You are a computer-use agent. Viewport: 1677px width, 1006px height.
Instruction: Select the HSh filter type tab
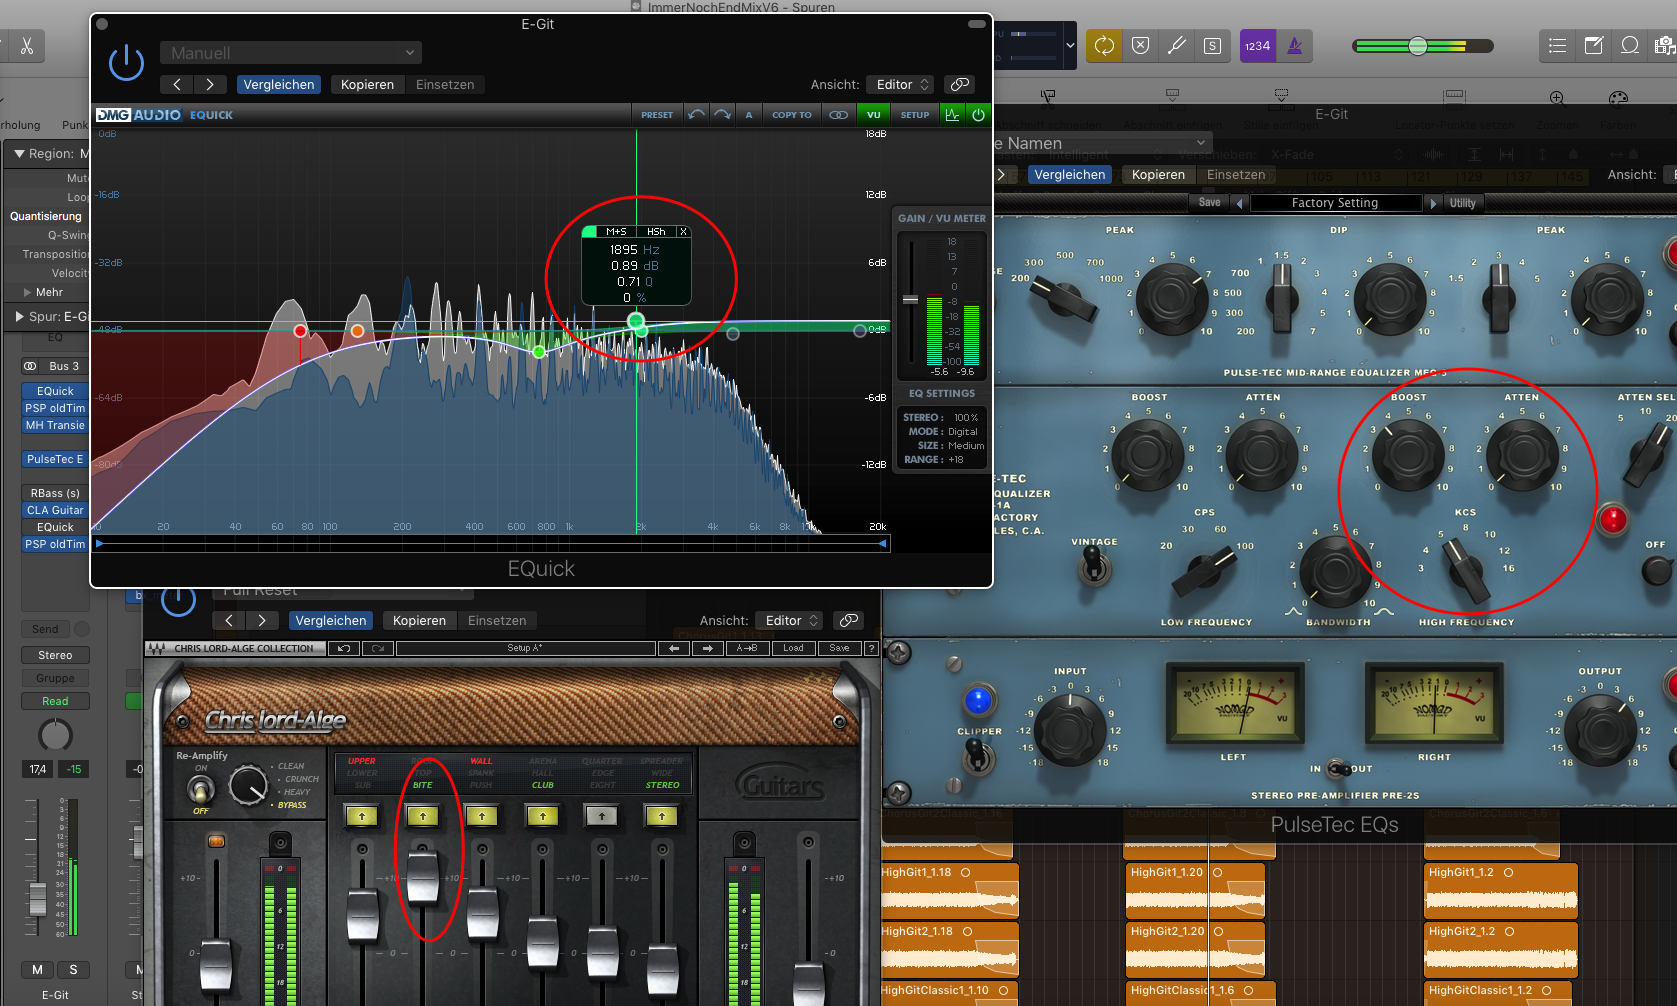[656, 232]
